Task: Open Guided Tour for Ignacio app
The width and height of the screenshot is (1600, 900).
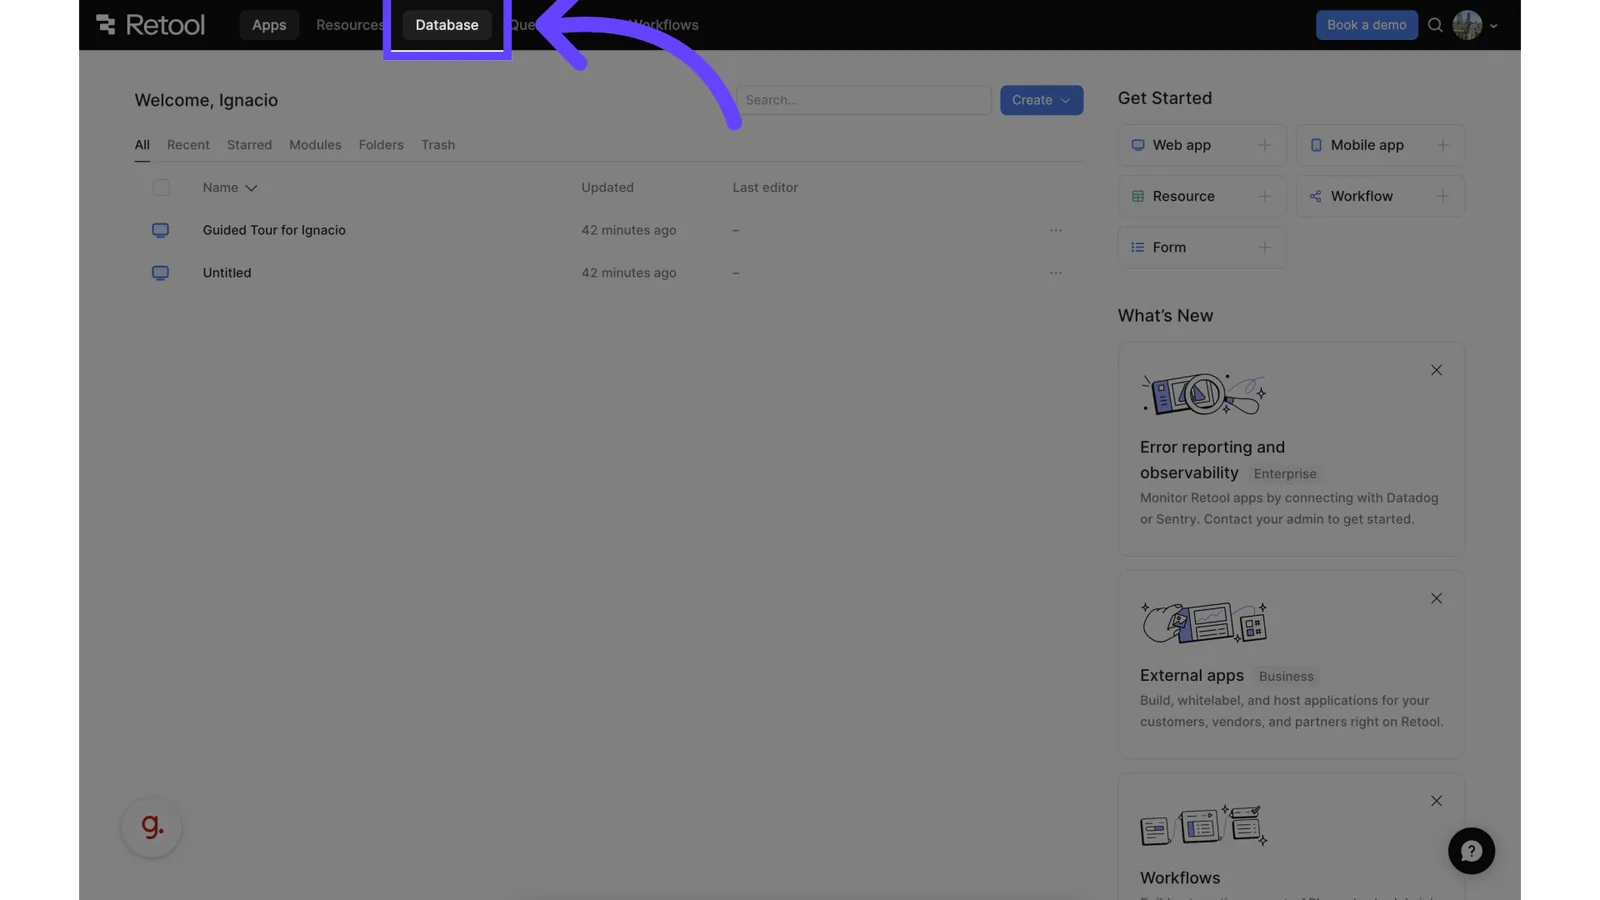Action: click(274, 230)
